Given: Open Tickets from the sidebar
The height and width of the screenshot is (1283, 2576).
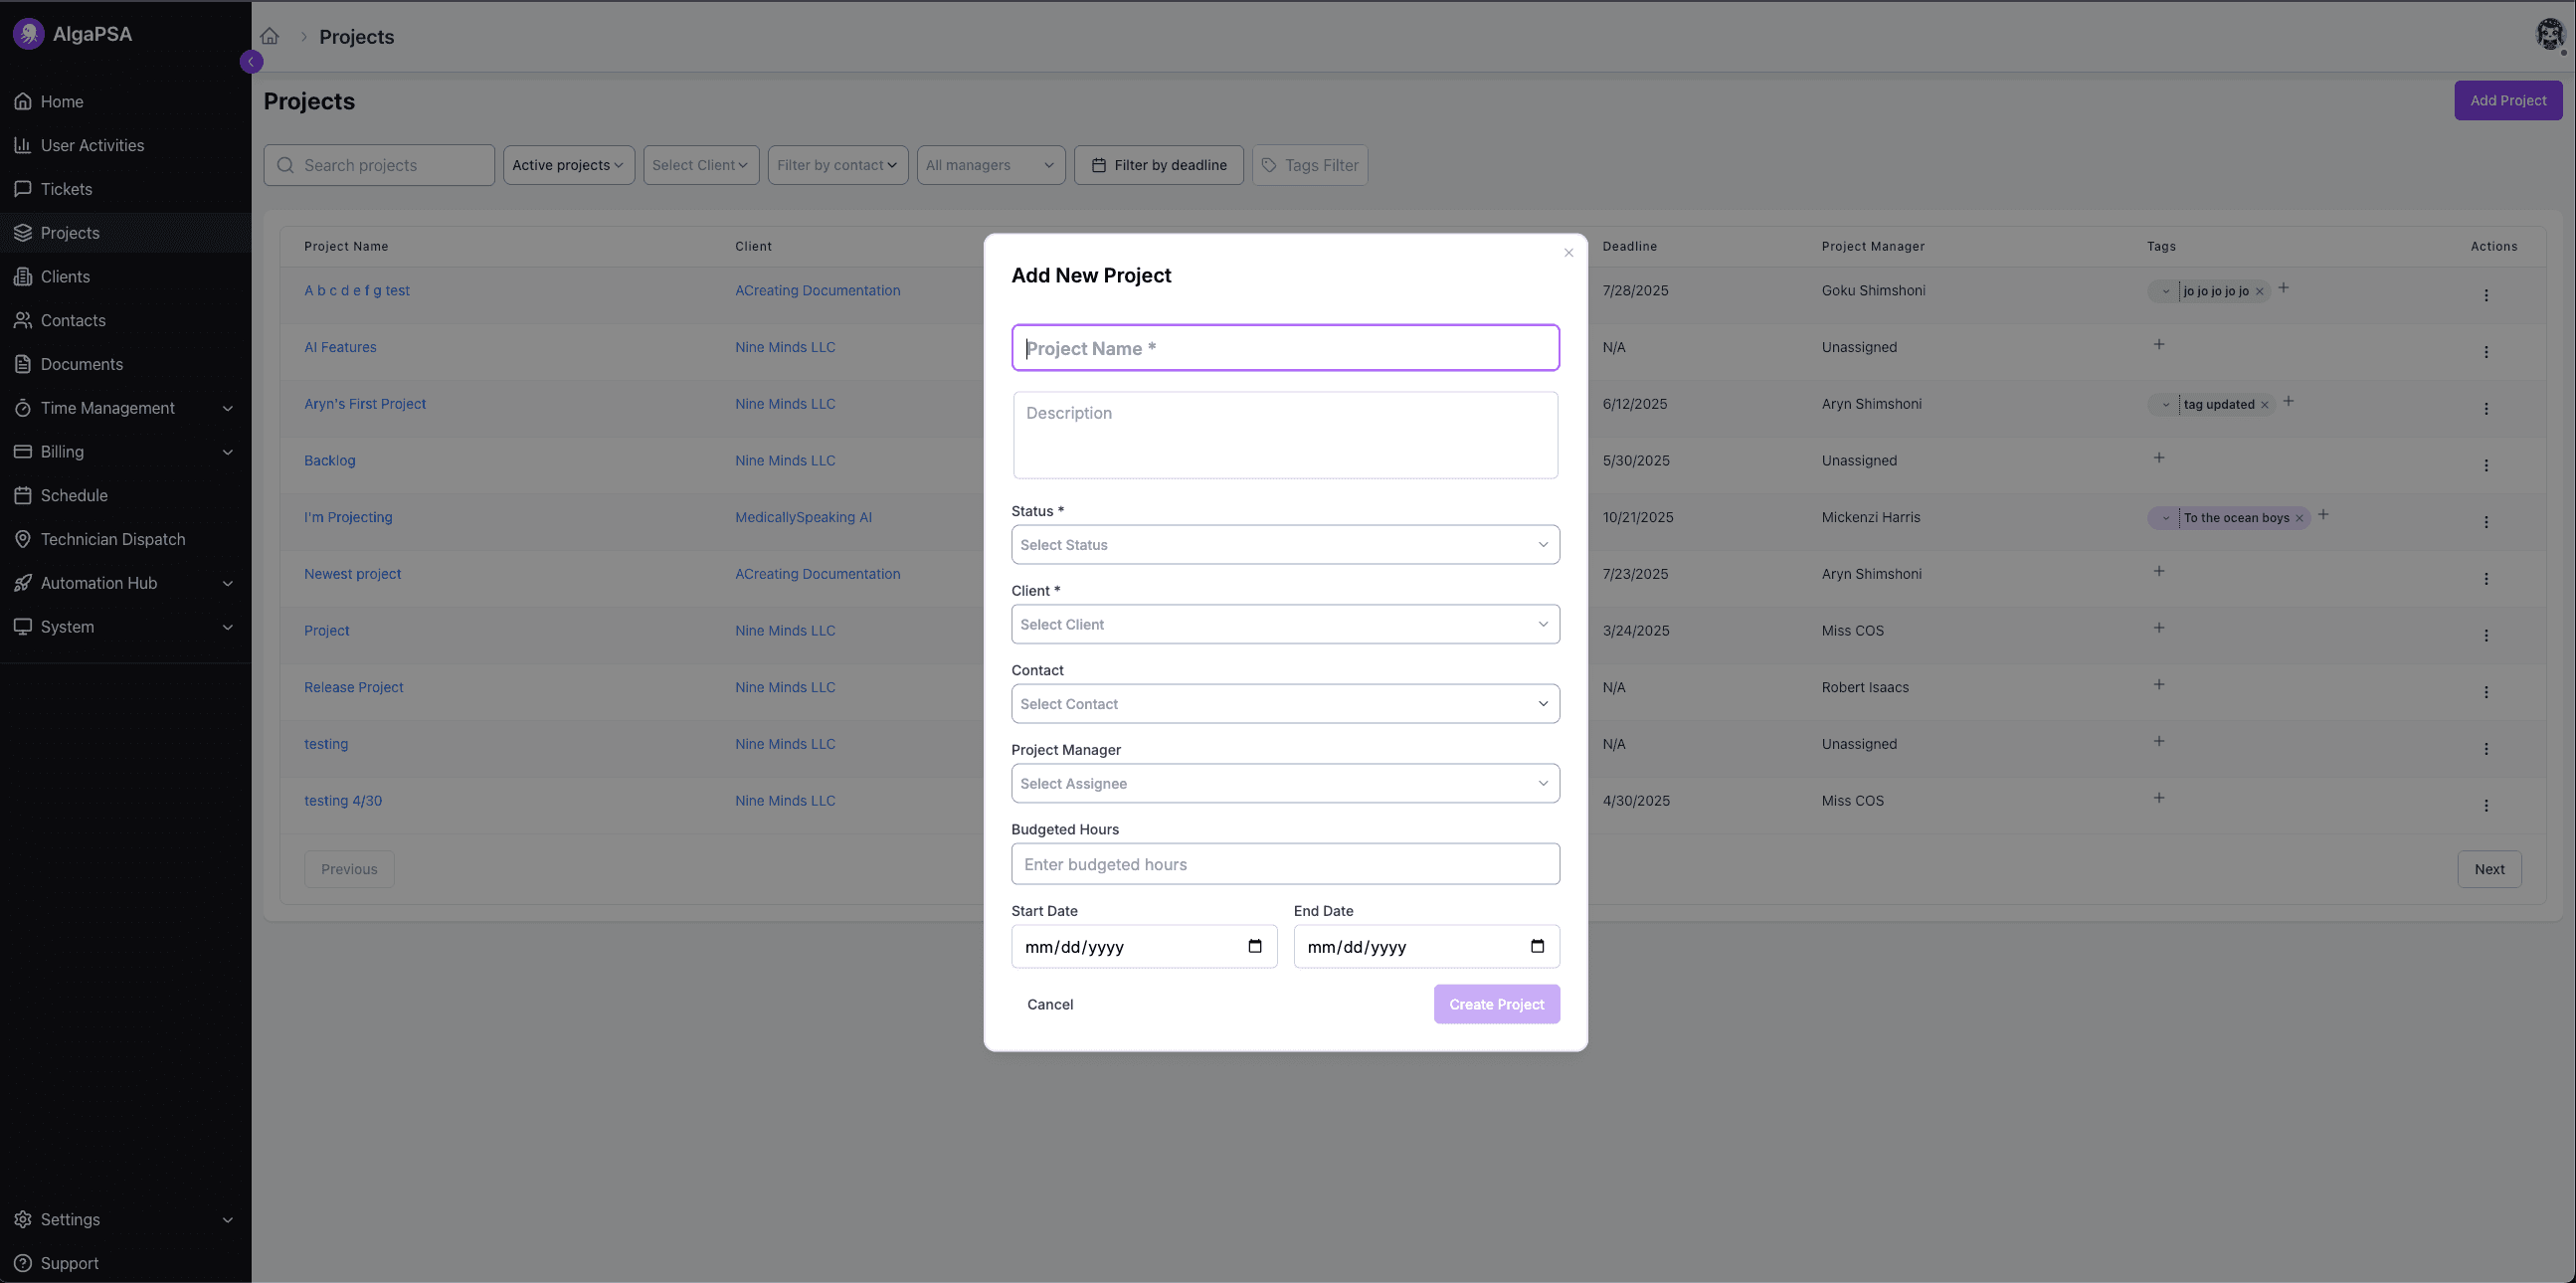Looking at the screenshot, I should click(x=65, y=188).
